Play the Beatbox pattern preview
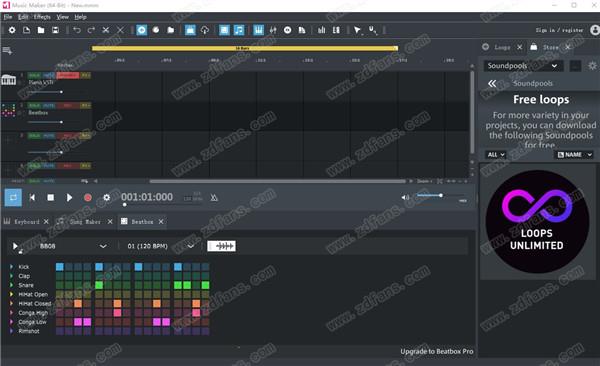600x366 pixels. click(15, 246)
